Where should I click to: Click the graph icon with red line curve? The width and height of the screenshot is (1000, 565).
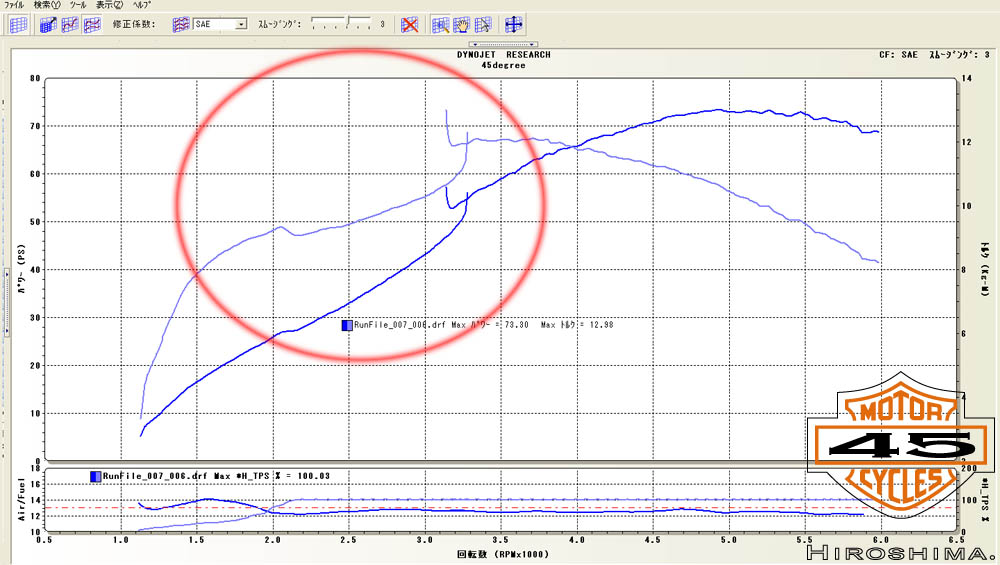(70, 24)
